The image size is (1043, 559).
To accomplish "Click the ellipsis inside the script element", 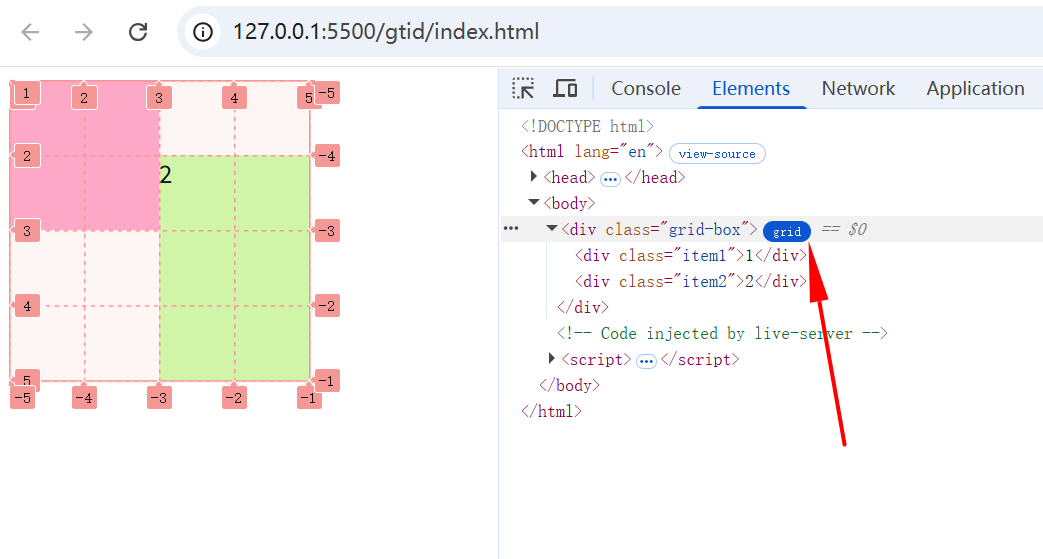I will 646,361.
